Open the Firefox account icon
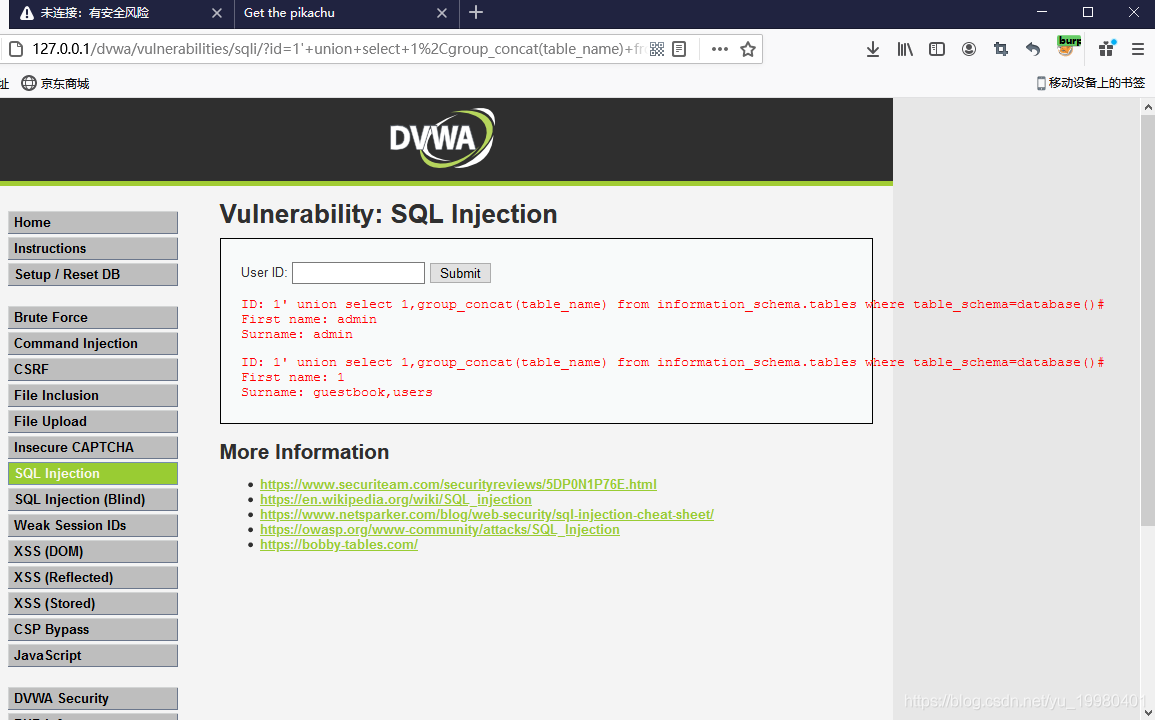The width and height of the screenshot is (1155, 720). tap(969, 49)
